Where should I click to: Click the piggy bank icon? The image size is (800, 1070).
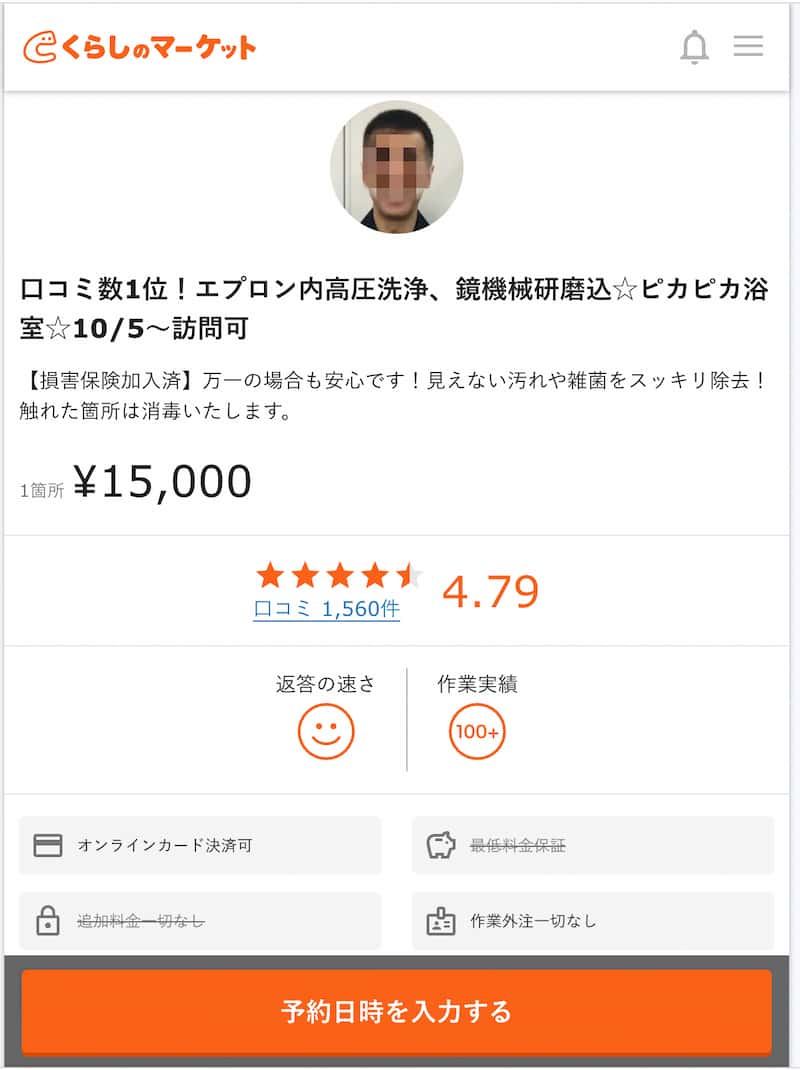tap(441, 846)
